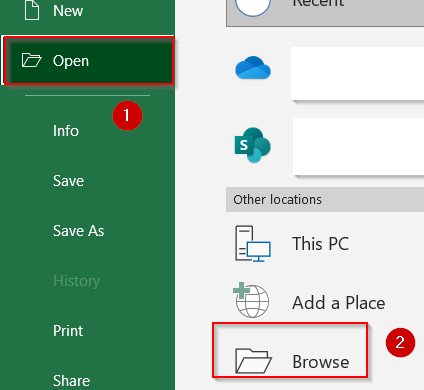Click the This PC computer icon
Image resolution: width=424 pixels, height=390 pixels.
coord(253,244)
